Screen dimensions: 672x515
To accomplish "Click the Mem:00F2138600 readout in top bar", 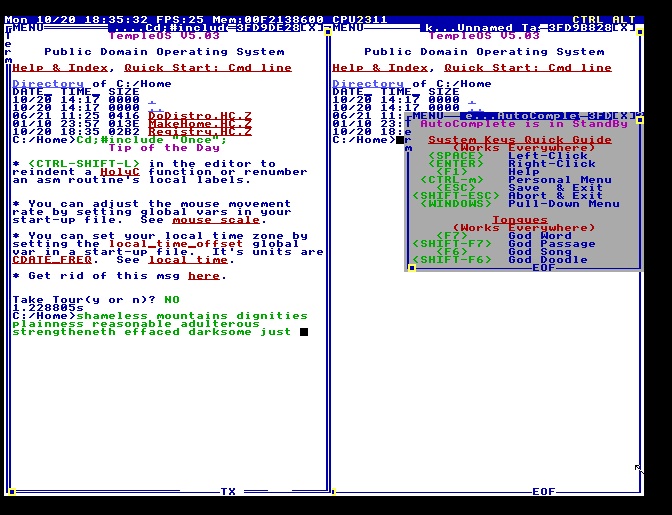I will [268, 20].
